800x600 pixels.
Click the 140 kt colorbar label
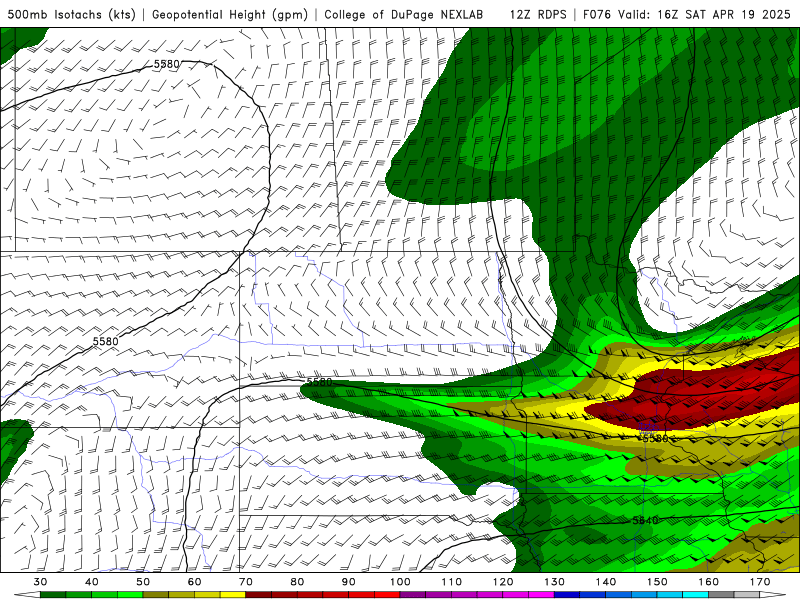(x=606, y=582)
